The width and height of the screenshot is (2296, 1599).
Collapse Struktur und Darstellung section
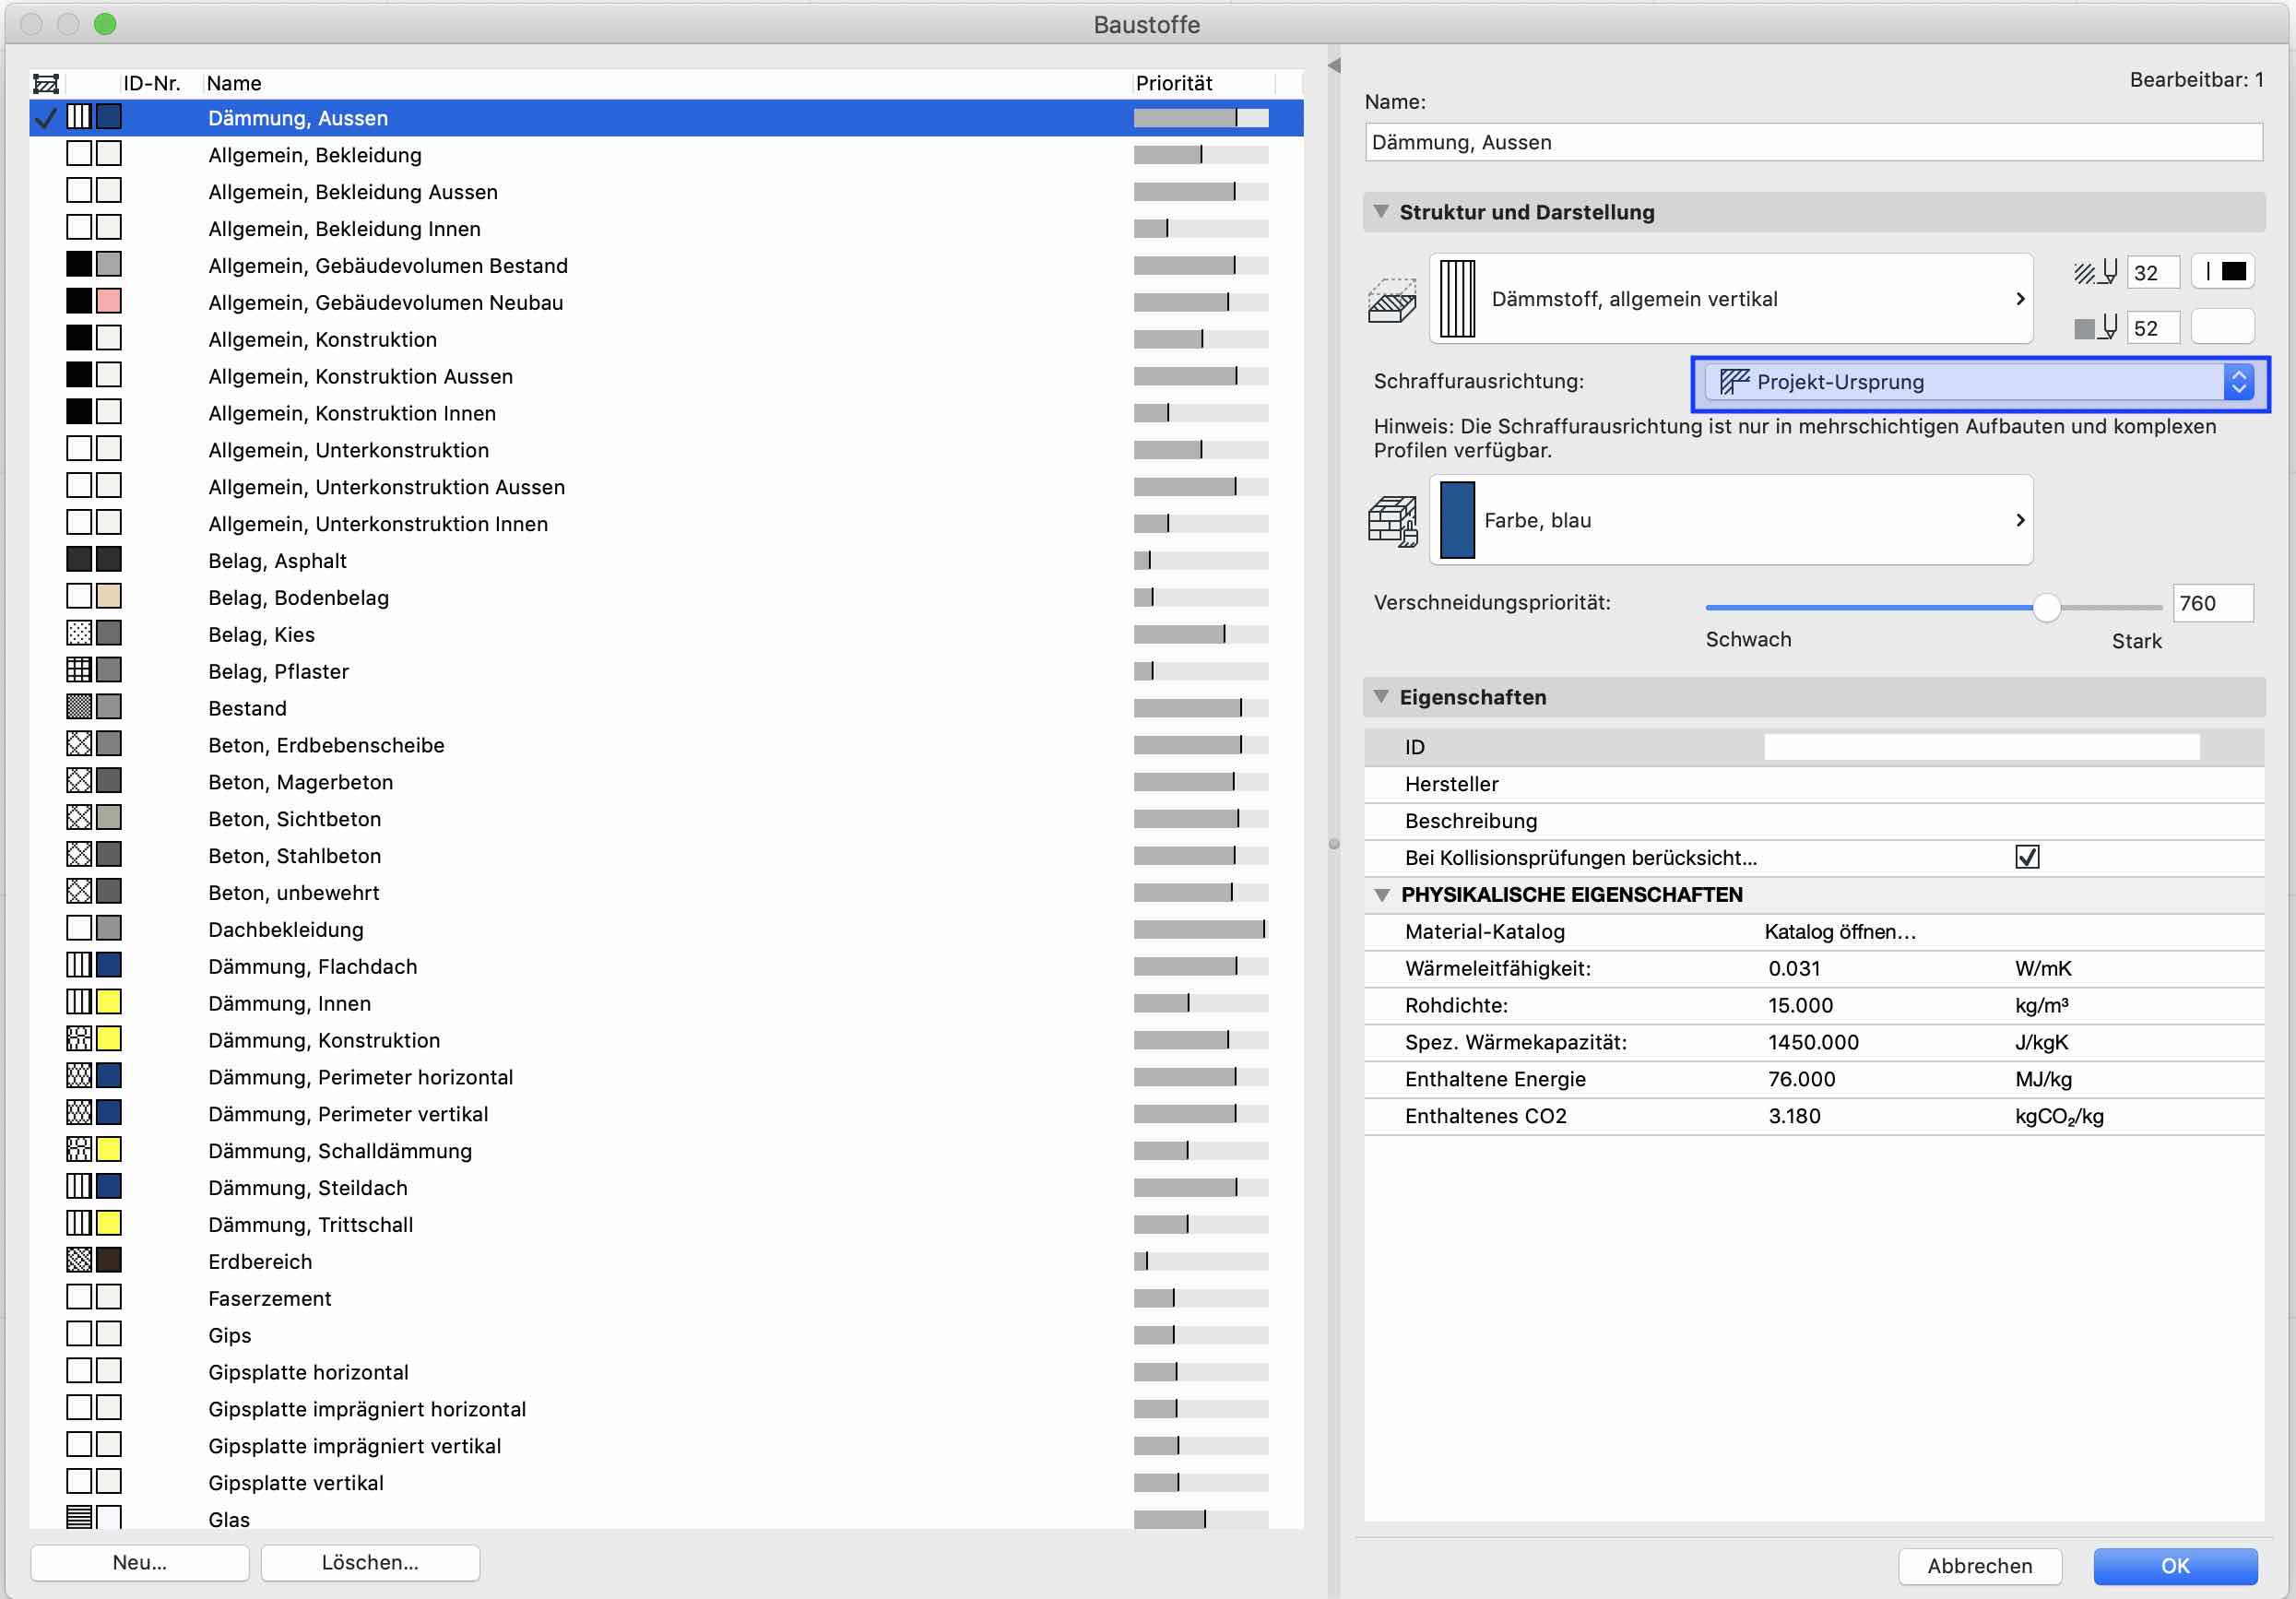tap(1381, 212)
